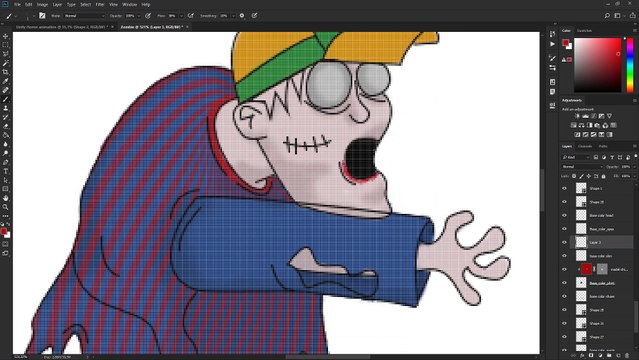Select the Eyedropper tool
The width and height of the screenshot is (639, 360).
(5, 81)
